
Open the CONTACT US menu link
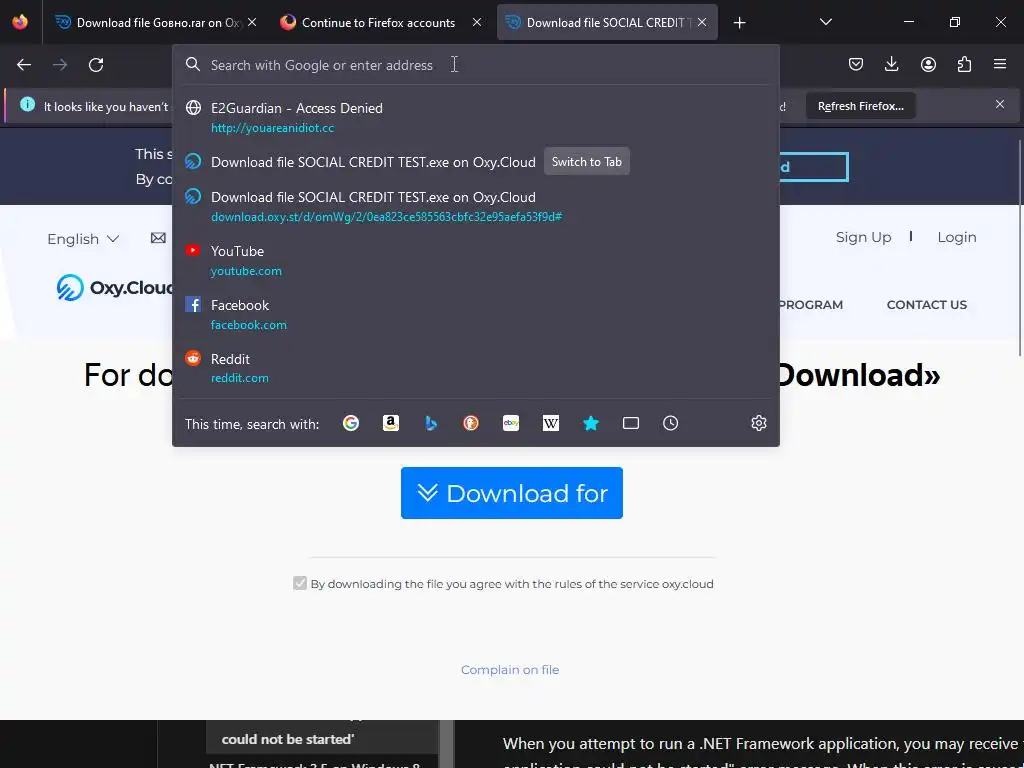[927, 304]
